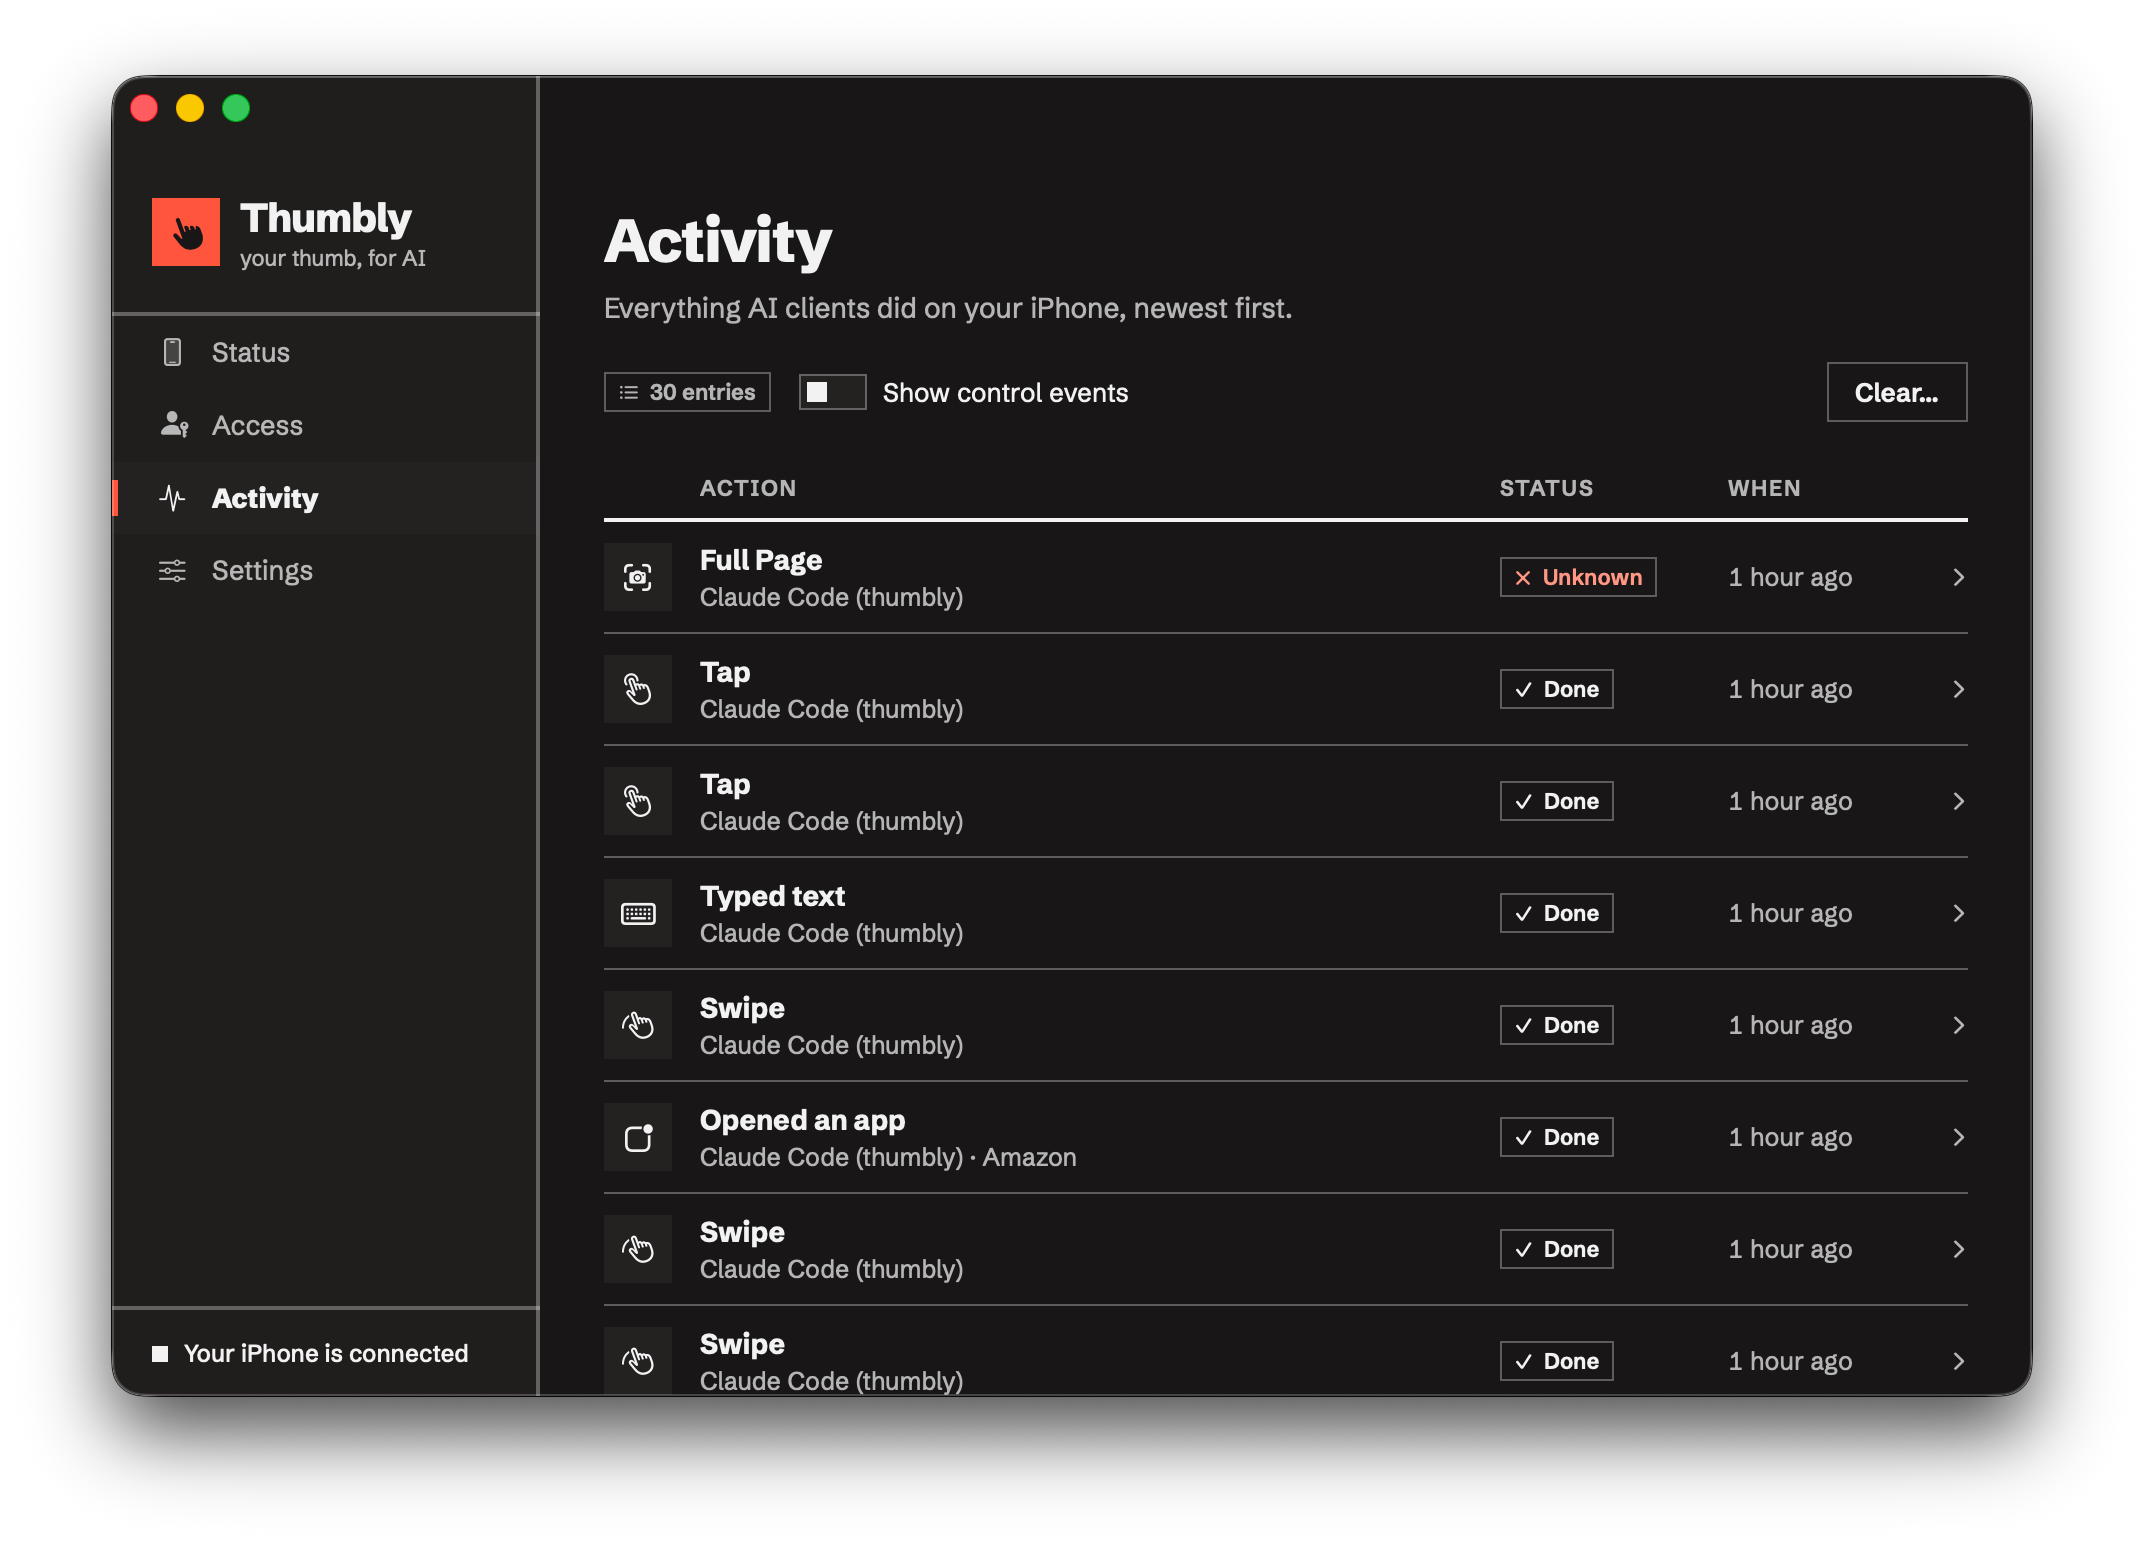
Task: Expand the Opened an app entry chevron
Action: pos(1958,1137)
